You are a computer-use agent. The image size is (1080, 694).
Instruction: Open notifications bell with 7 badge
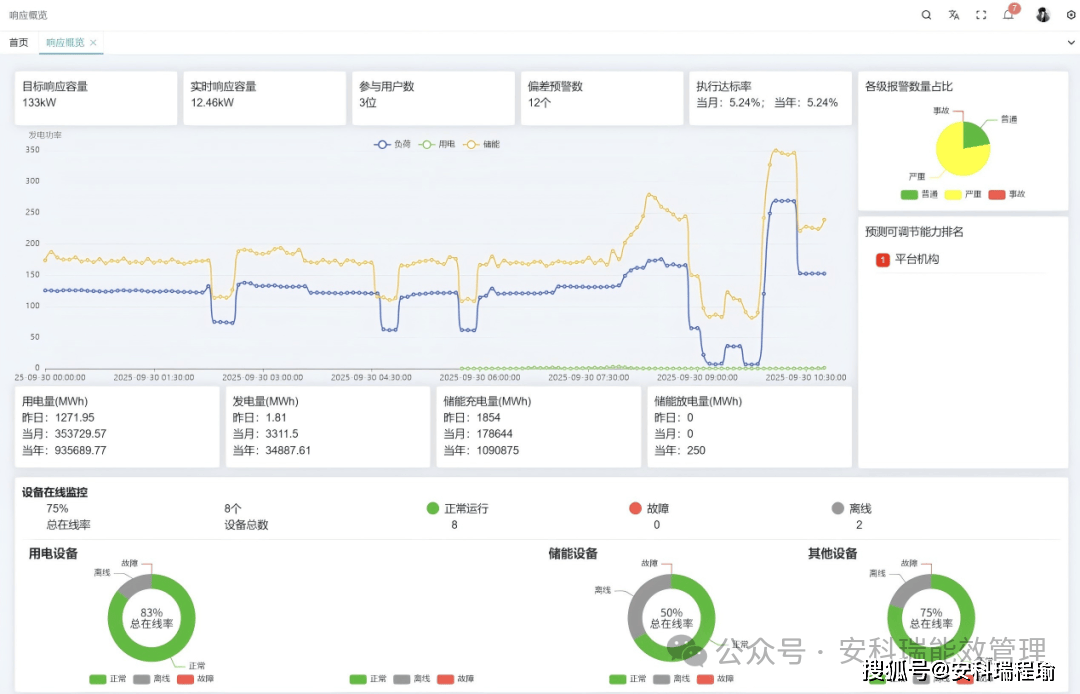pos(1008,15)
